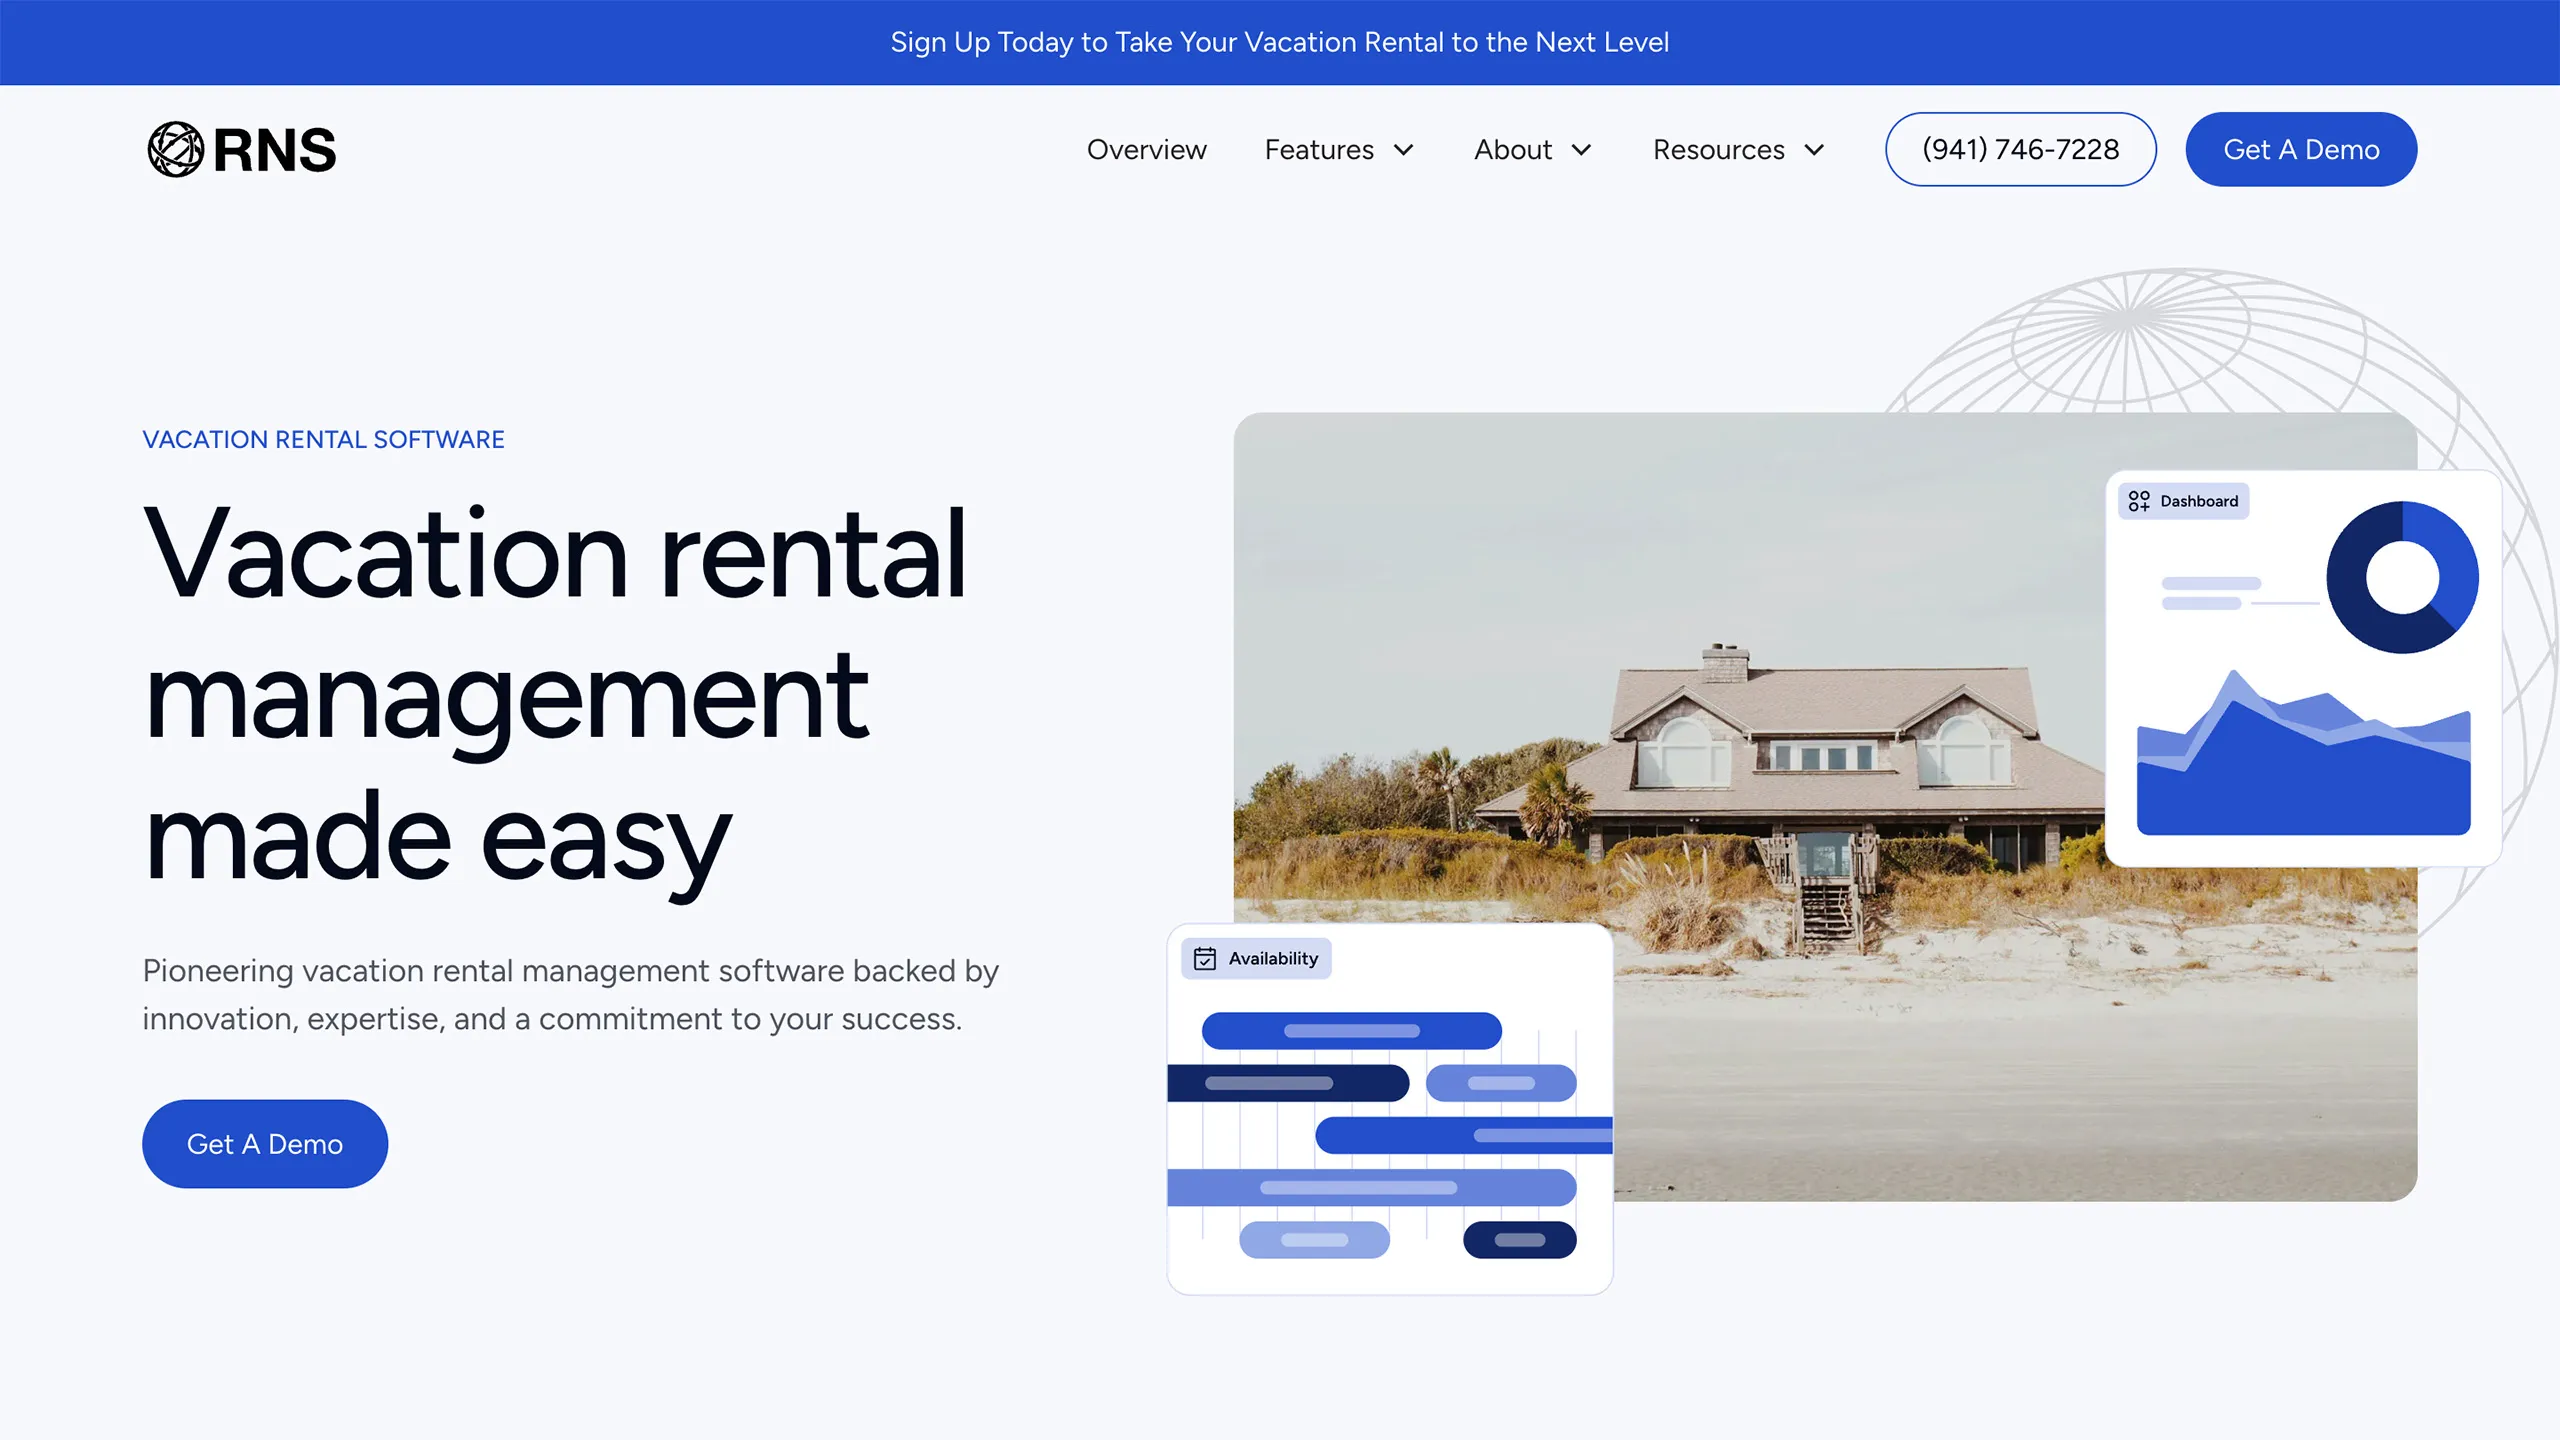Open the About dropdown
This screenshot has width=2560, height=1440.
point(1532,149)
